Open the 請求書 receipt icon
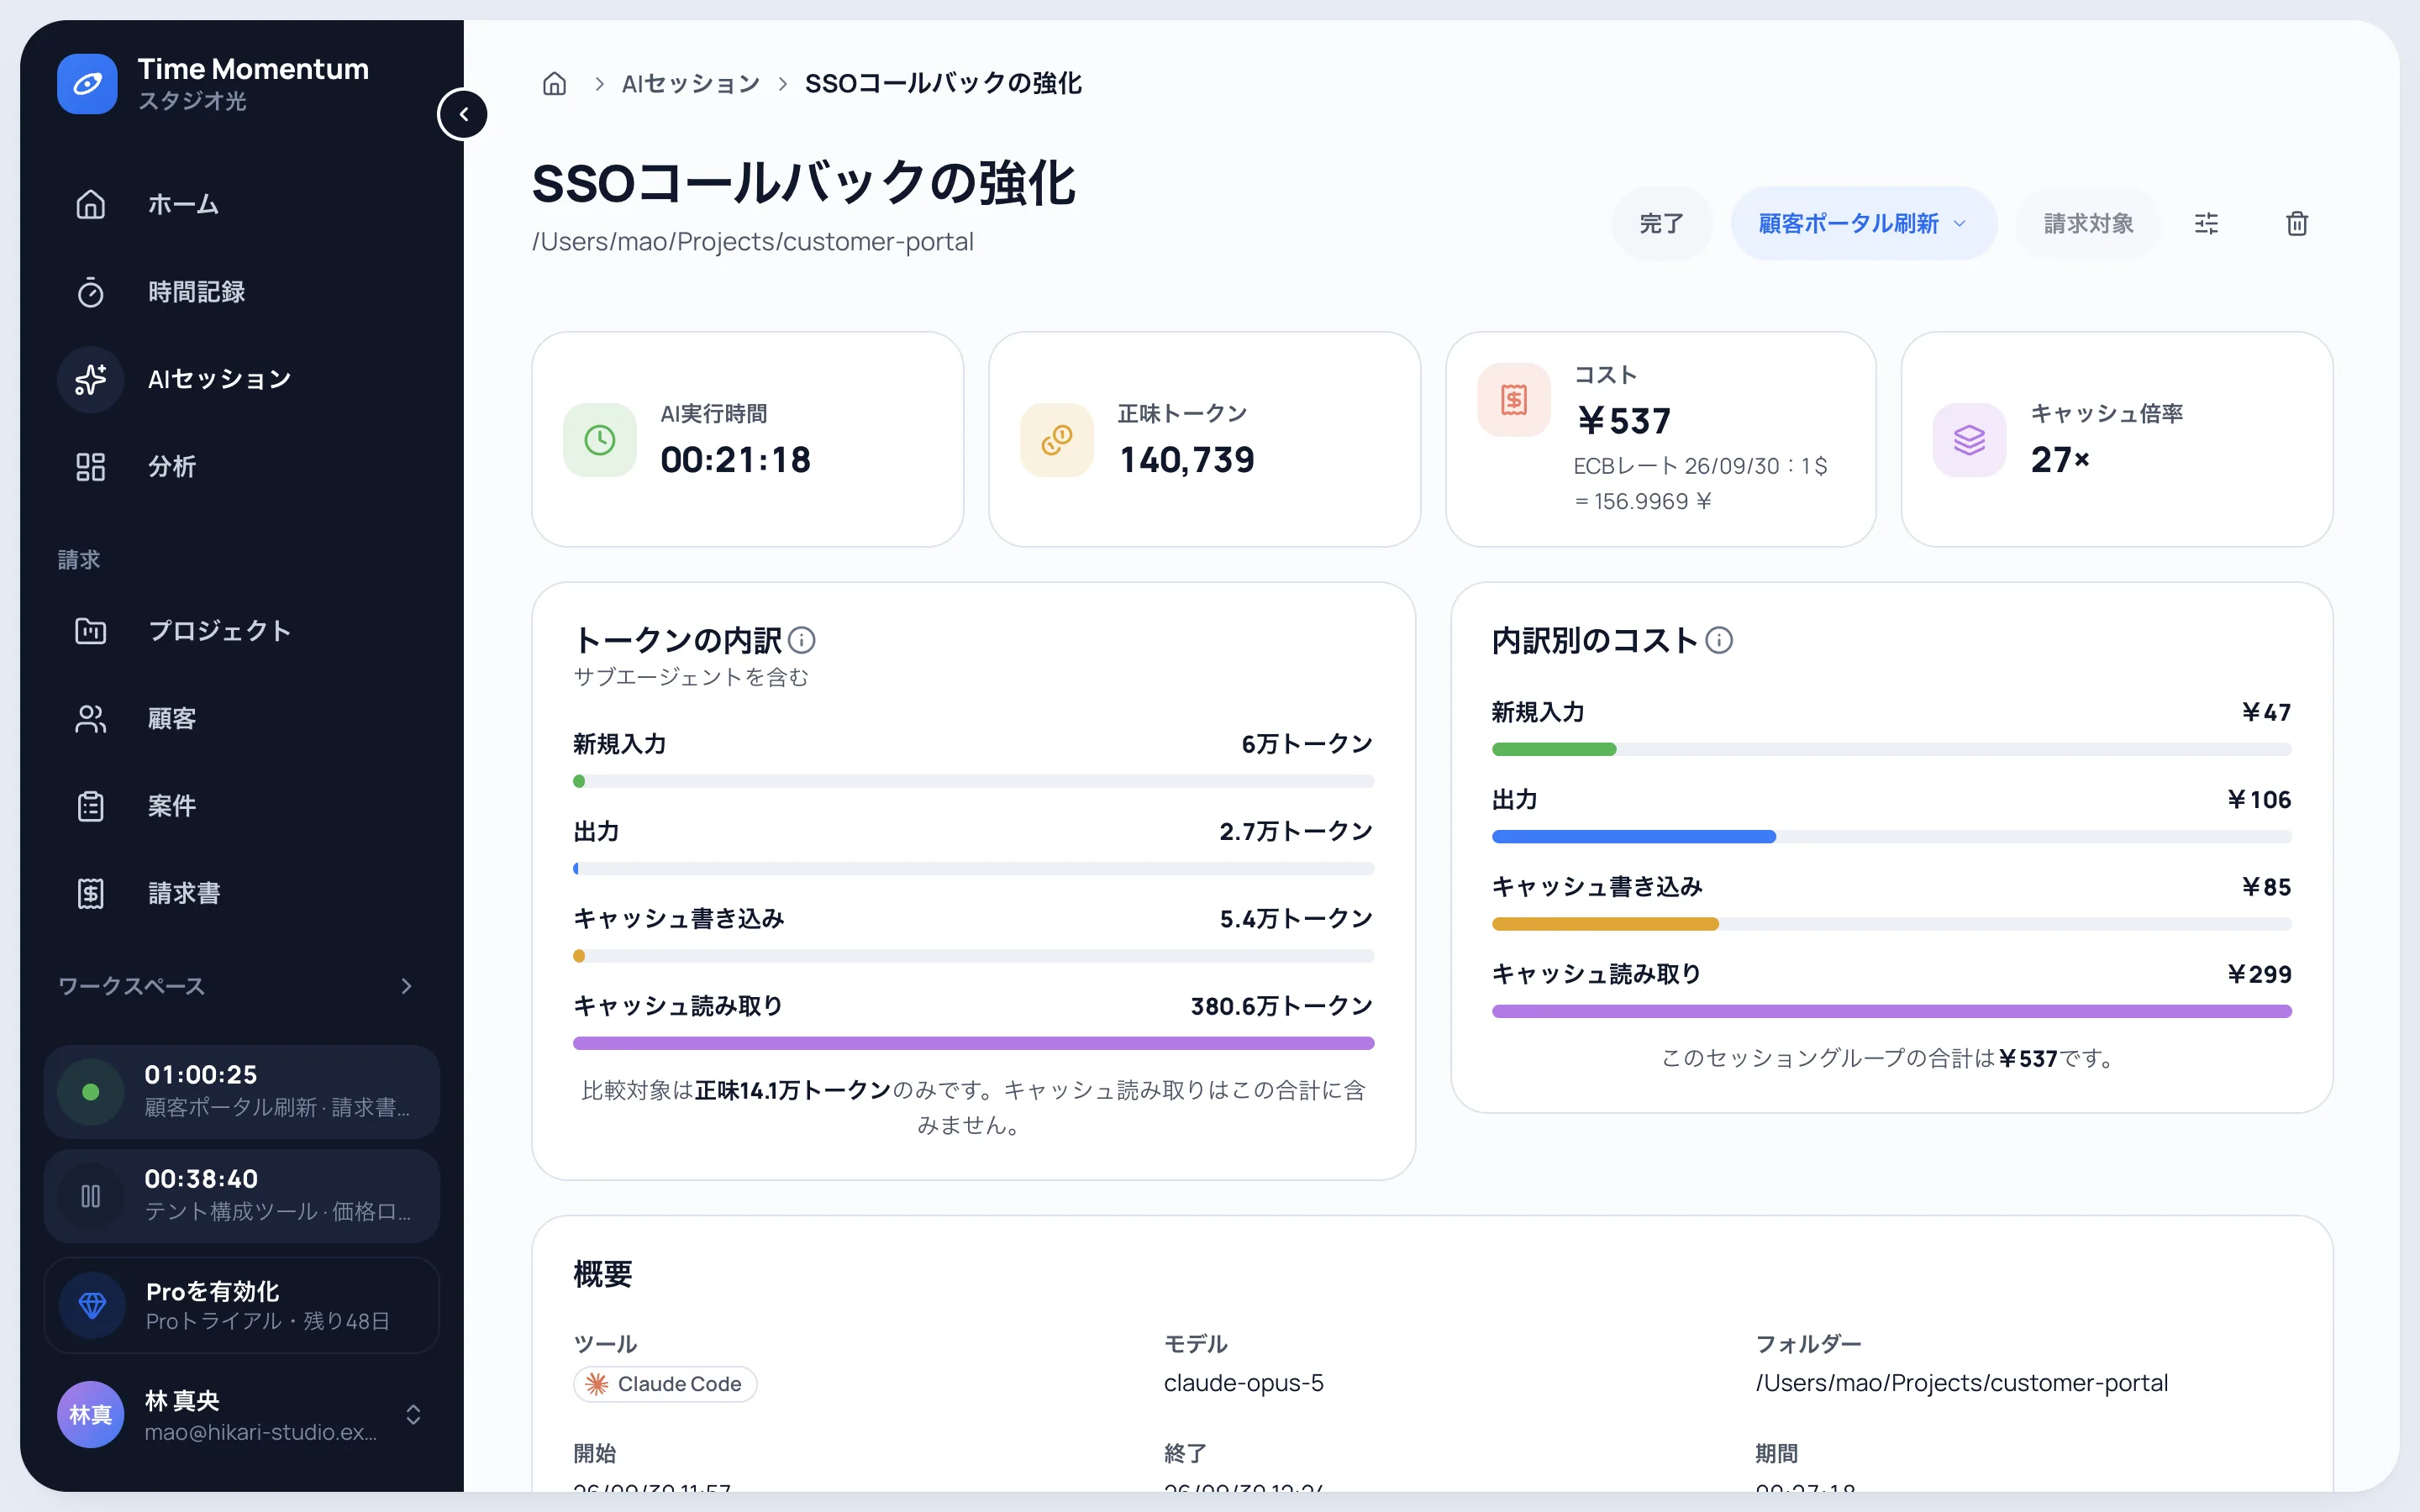Screen dimensions: 2420x1512 91,893
